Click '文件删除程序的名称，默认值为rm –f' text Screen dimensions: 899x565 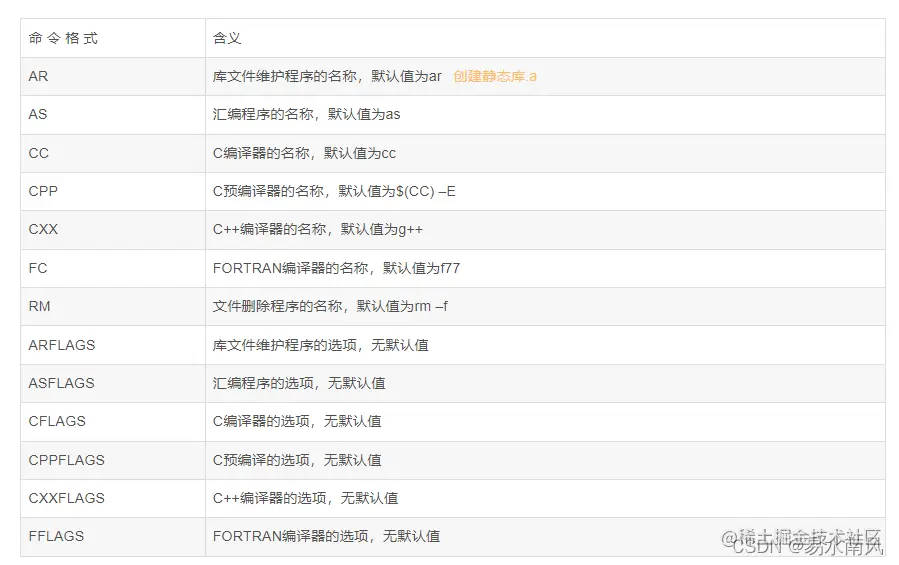(x=330, y=306)
